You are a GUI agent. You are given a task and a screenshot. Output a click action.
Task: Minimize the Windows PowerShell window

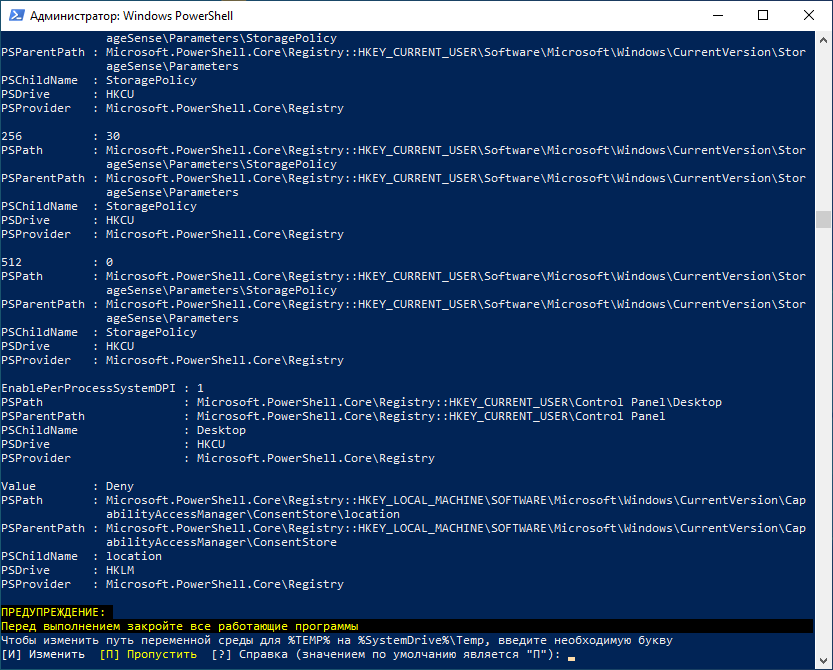click(x=717, y=15)
